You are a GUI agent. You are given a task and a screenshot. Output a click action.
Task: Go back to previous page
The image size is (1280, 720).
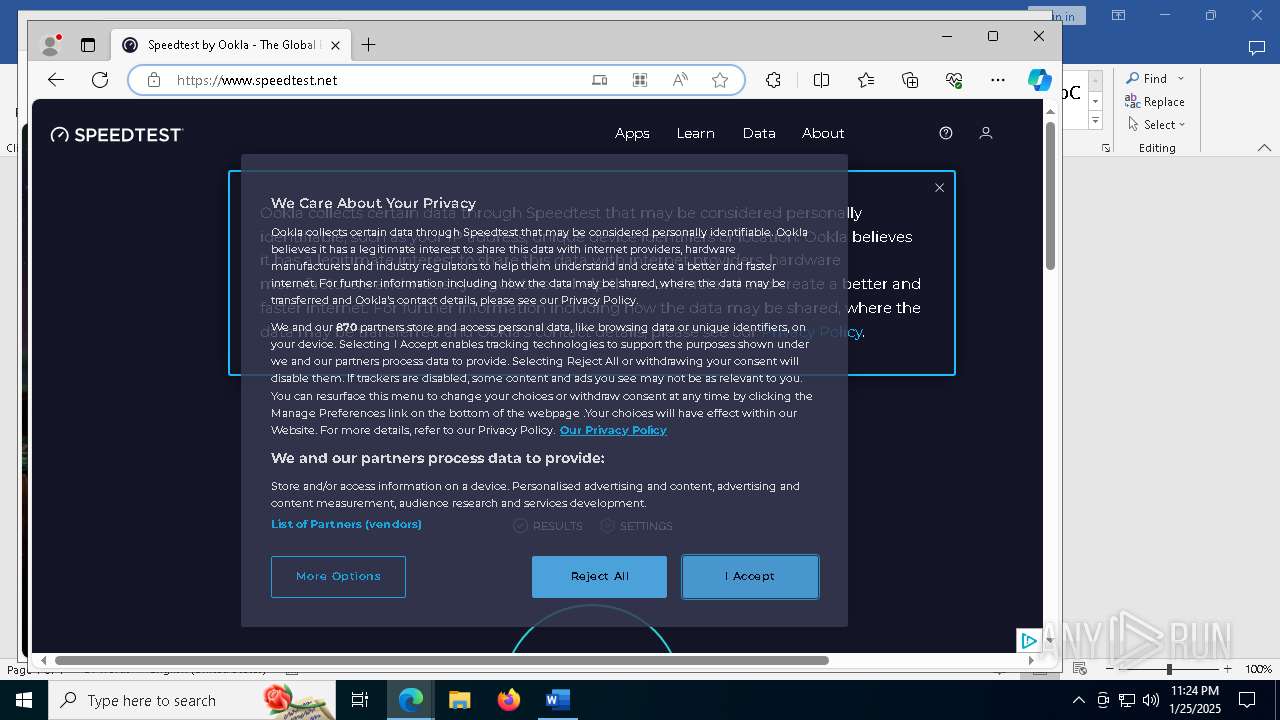(x=56, y=80)
